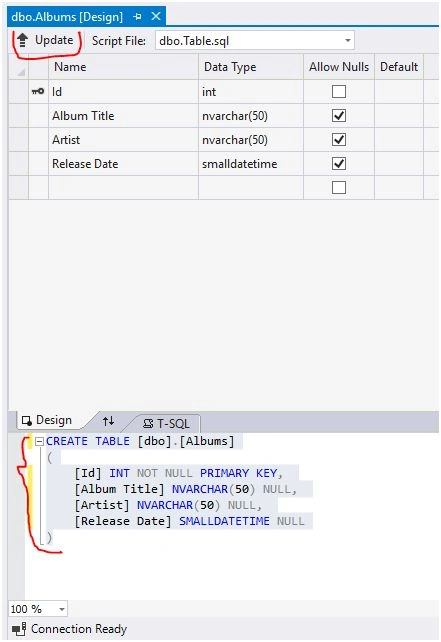The image size is (441, 642).
Task: Uncheck Allow Nulls for Release Date
Action: 339,164
